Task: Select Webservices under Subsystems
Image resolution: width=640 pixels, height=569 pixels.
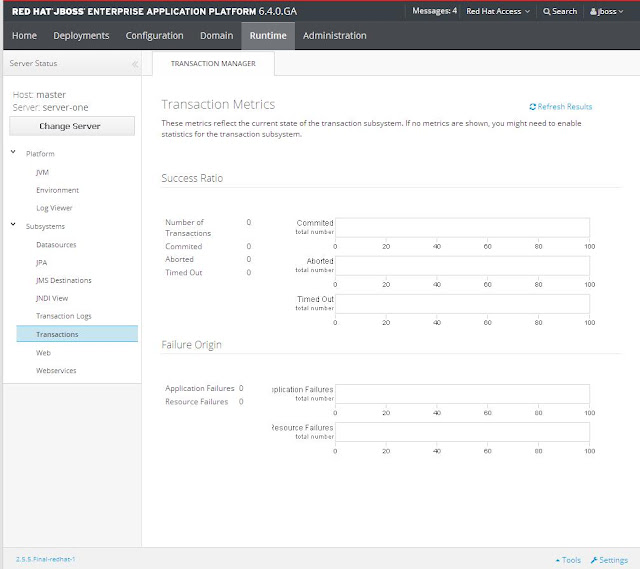Action: click(x=56, y=371)
